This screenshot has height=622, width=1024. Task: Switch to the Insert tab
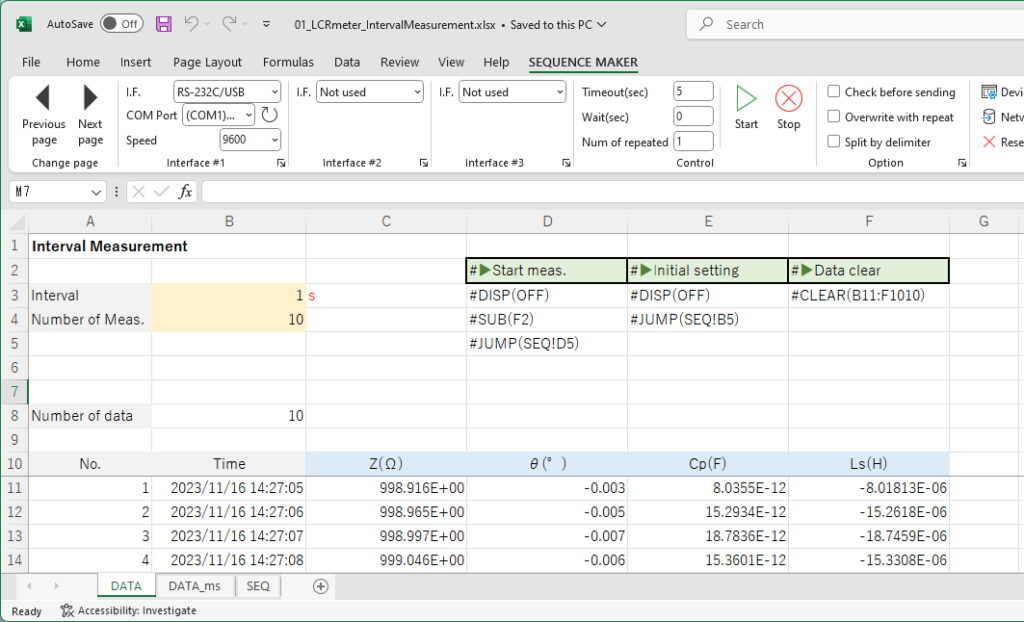[x=135, y=62]
